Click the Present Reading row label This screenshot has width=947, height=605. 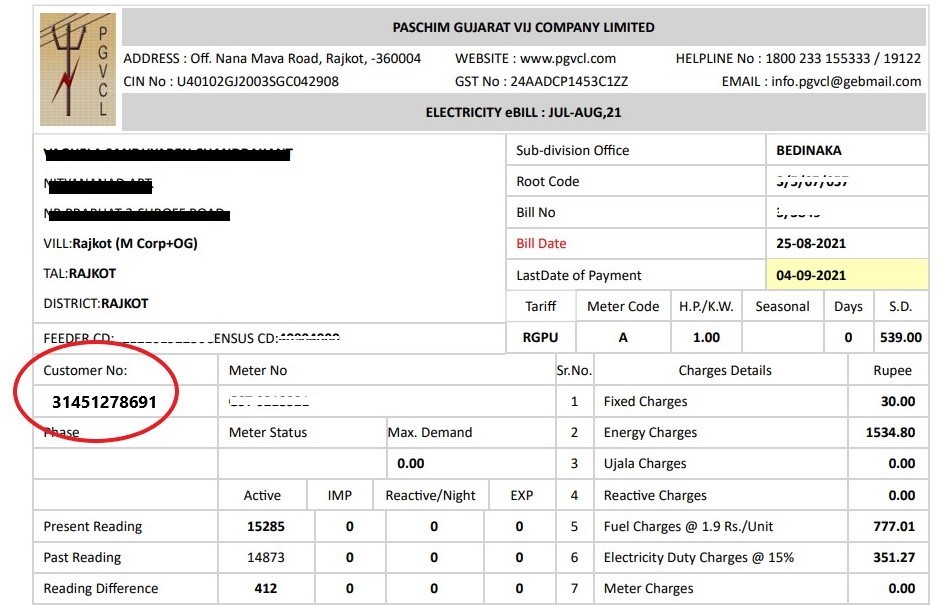tap(92, 527)
